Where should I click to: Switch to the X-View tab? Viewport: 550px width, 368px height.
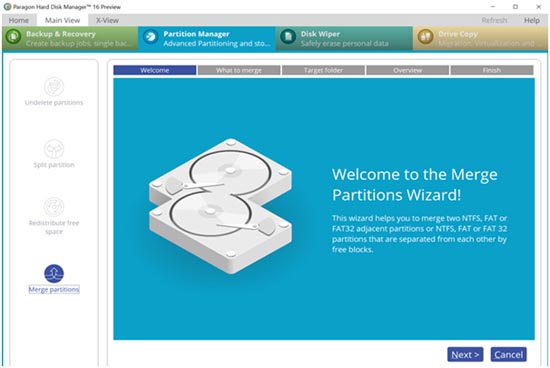[107, 20]
